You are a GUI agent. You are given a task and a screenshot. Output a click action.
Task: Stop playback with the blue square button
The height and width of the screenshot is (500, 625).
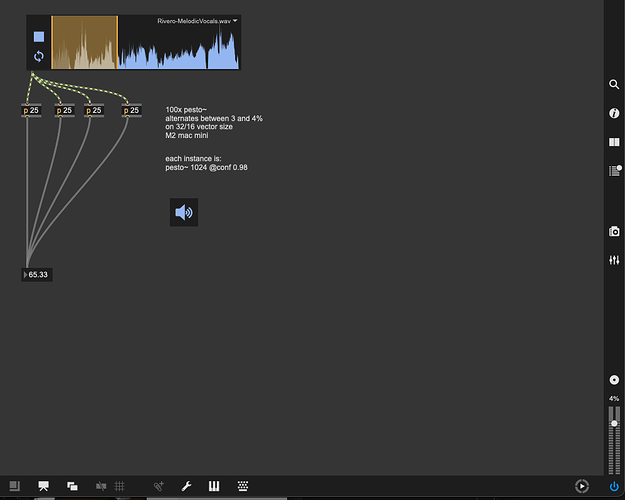click(39, 37)
